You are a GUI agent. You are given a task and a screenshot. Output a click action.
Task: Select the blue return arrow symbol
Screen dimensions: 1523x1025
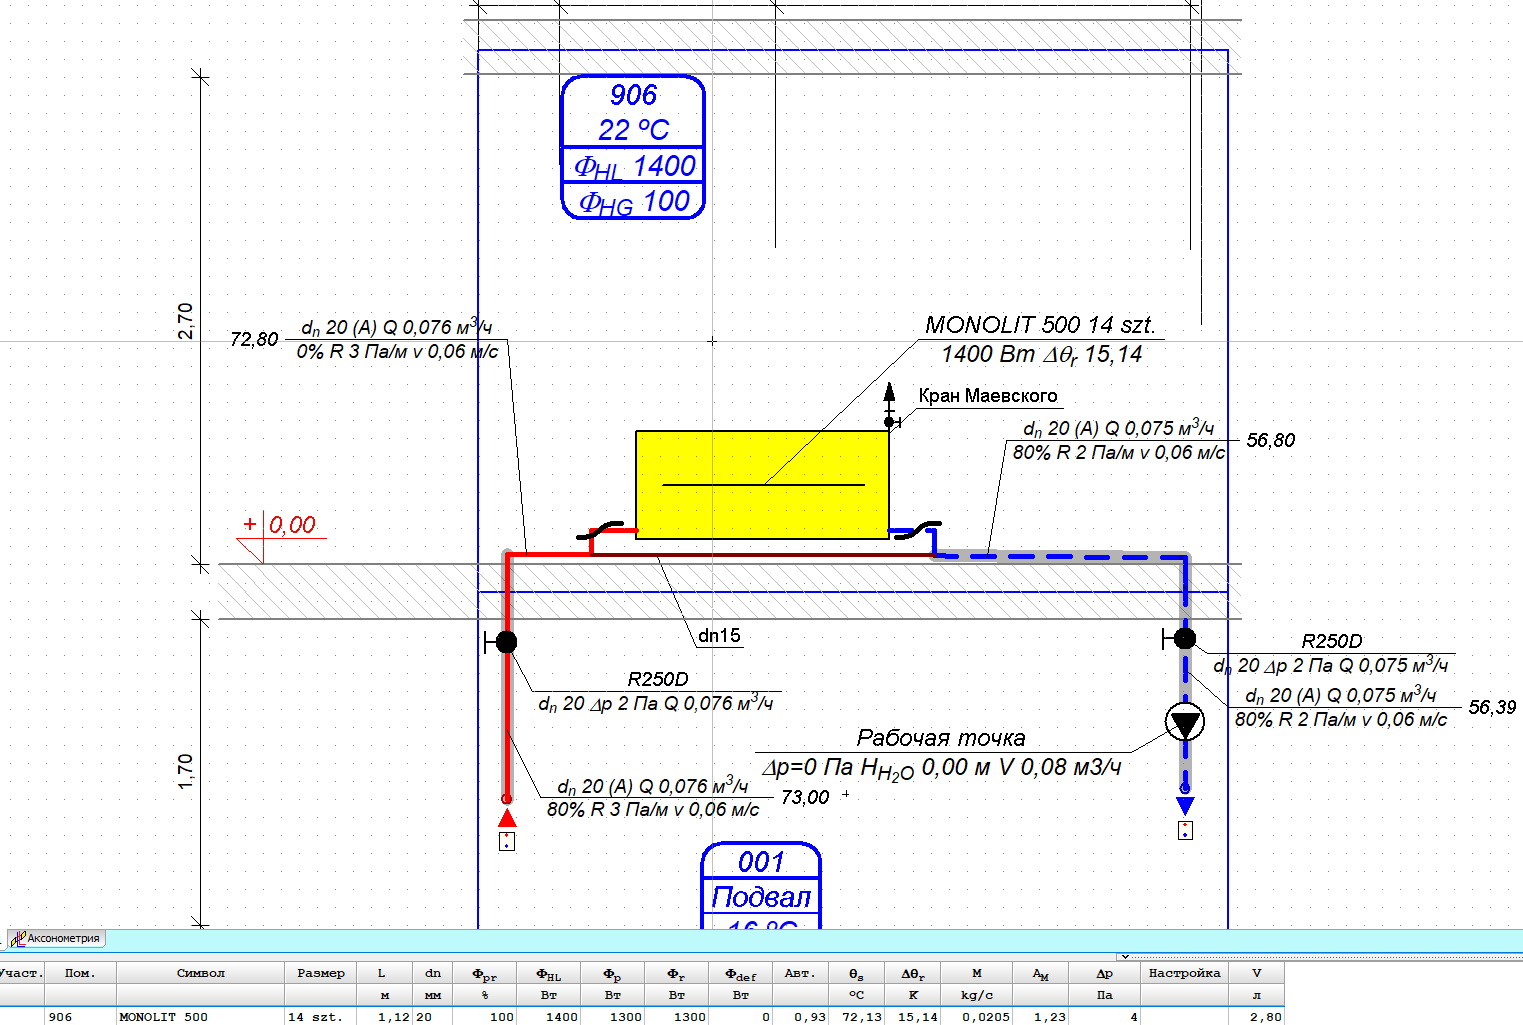pyautogui.click(x=1185, y=805)
